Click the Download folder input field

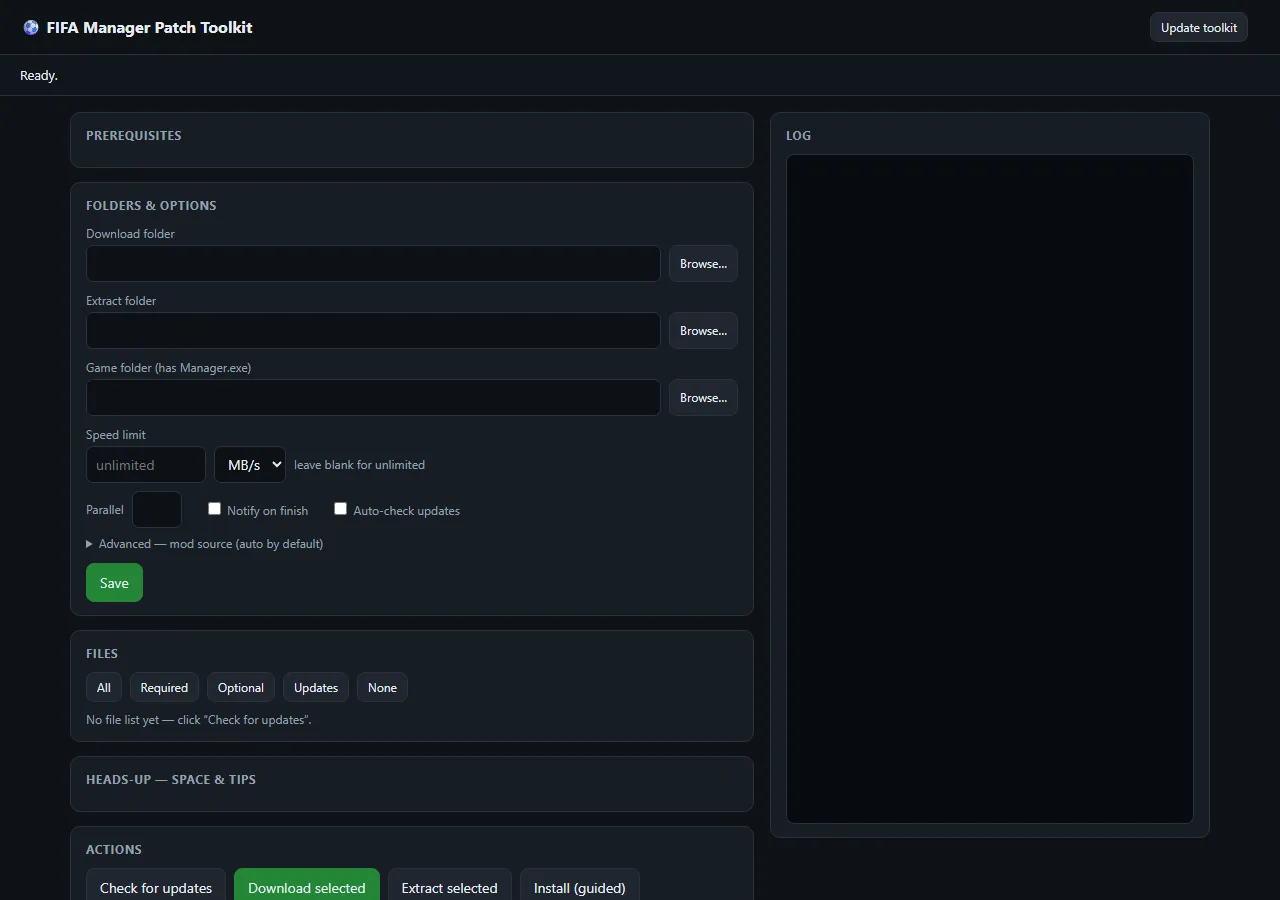373,264
